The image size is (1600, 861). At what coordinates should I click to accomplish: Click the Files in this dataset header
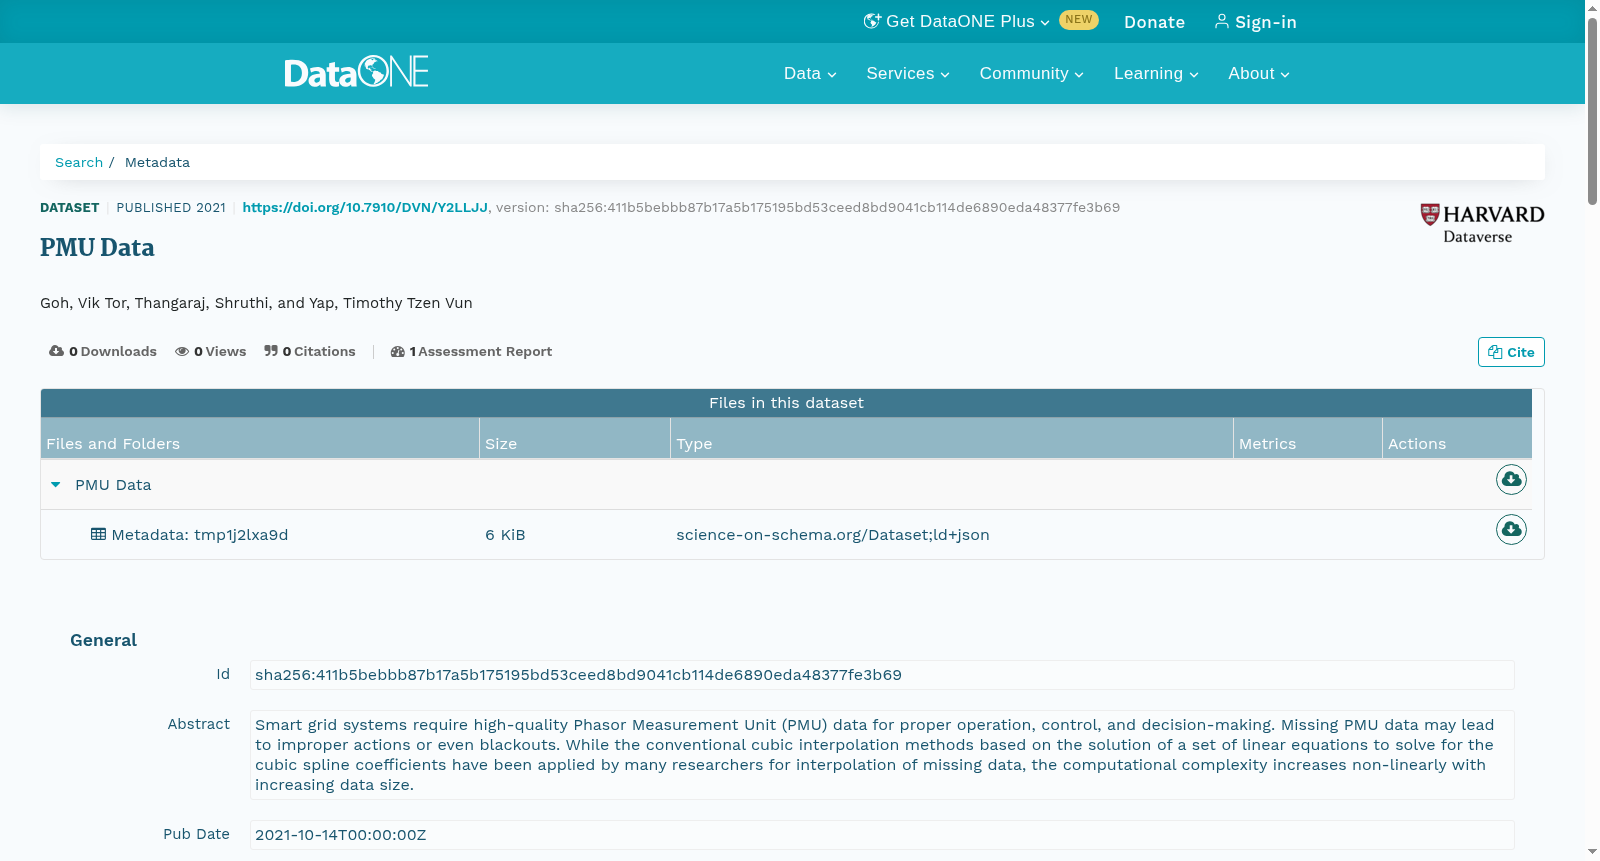[786, 403]
